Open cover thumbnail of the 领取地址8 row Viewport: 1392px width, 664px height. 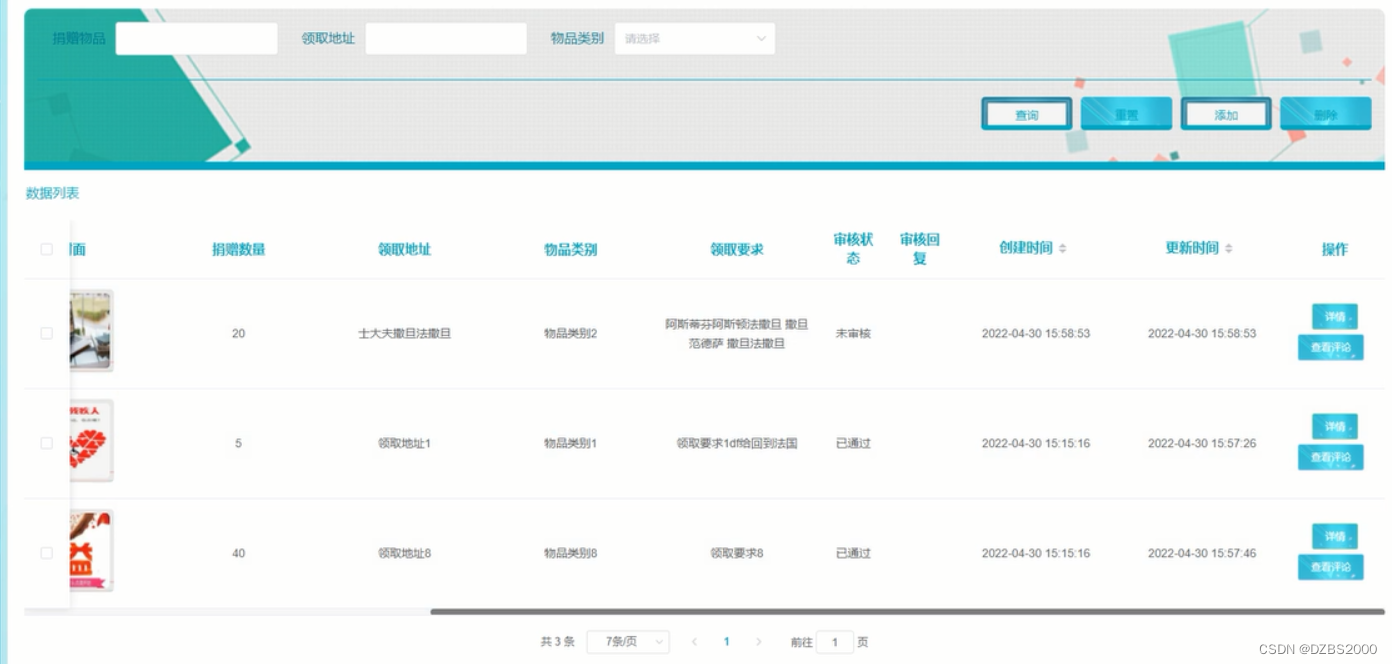[x=91, y=551]
